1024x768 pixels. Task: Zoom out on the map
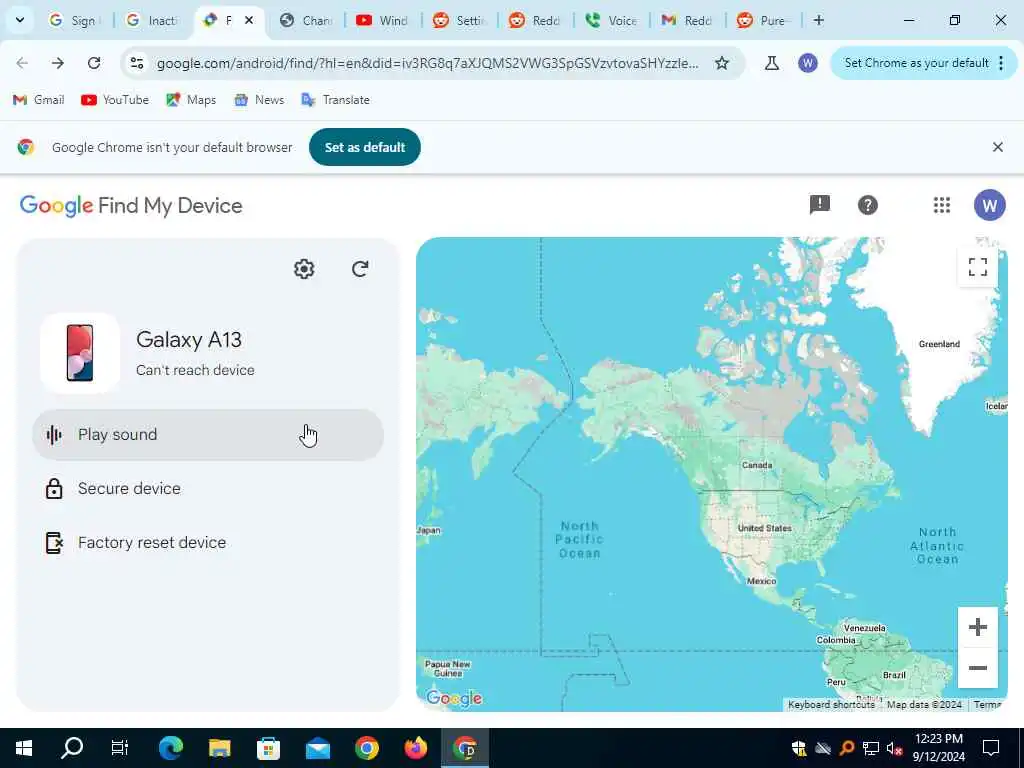coord(978,668)
